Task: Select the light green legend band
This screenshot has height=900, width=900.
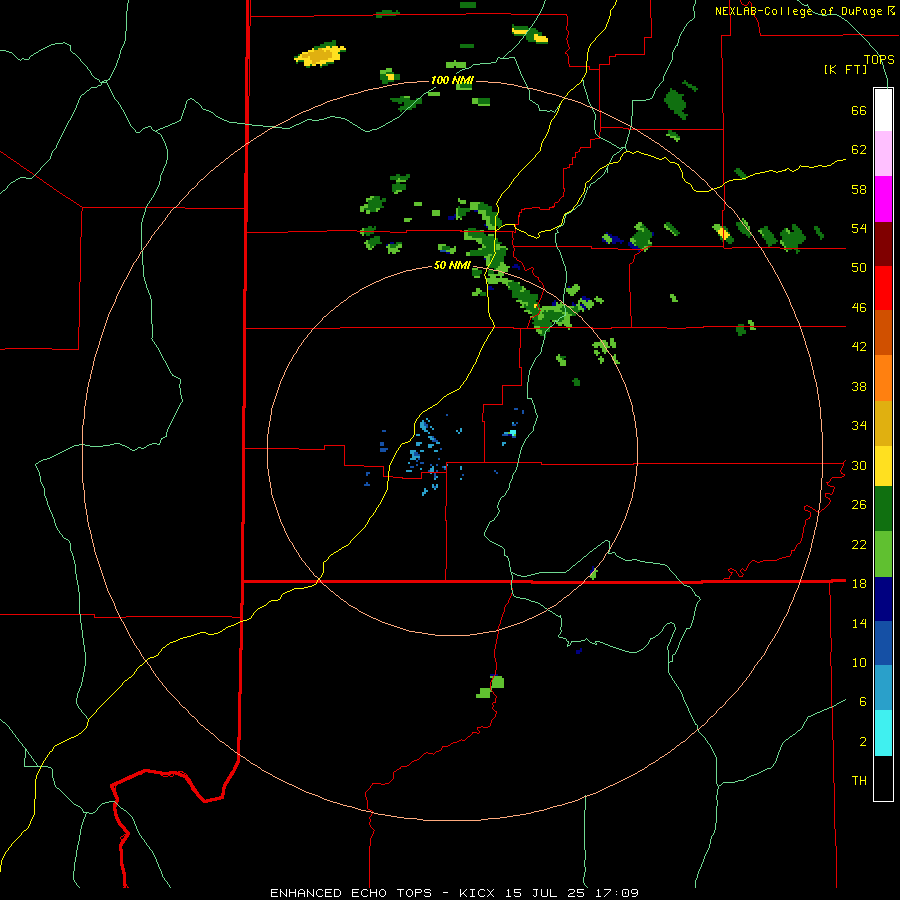Action: click(883, 554)
